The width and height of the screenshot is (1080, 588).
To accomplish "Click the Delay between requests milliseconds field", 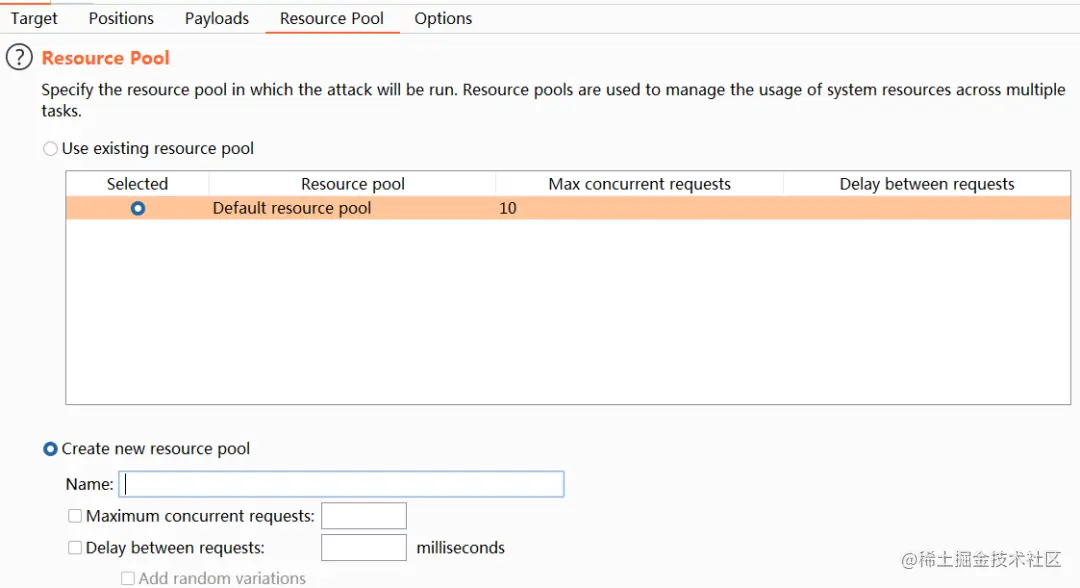I will tap(364, 547).
